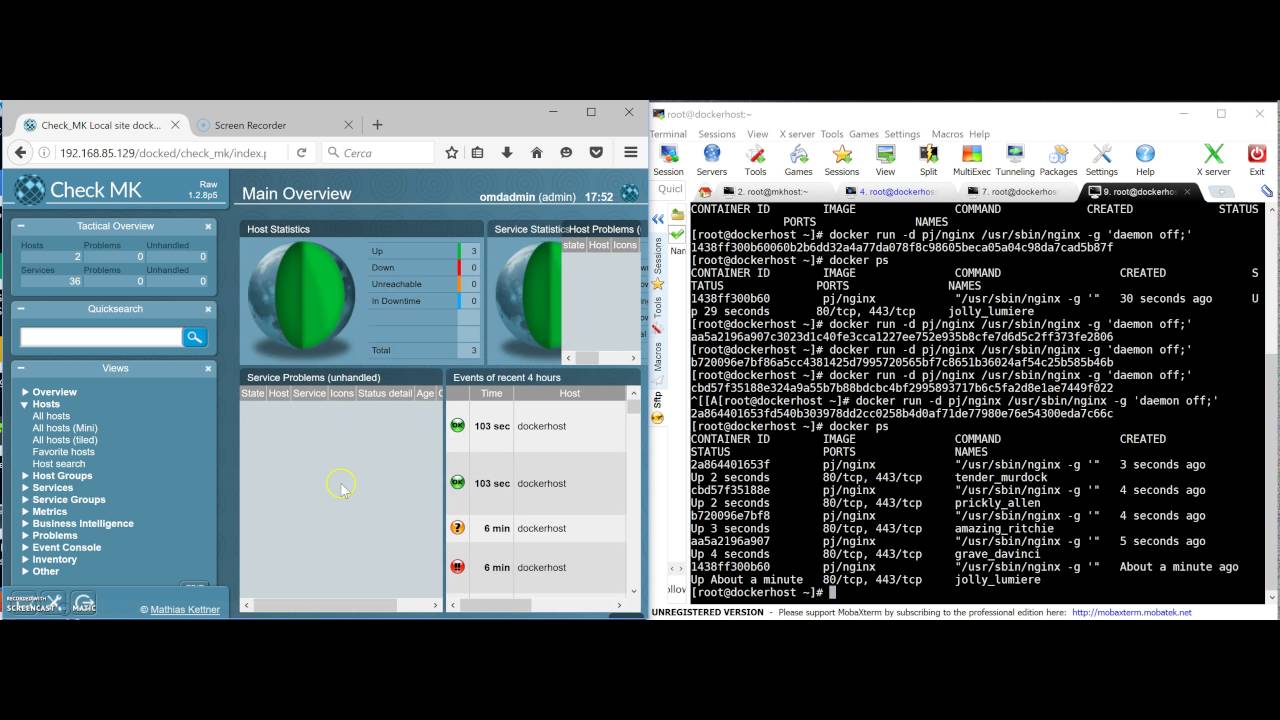The width and height of the screenshot is (1280, 720).
Task: Click the Check MK logo icon
Action: (29, 190)
